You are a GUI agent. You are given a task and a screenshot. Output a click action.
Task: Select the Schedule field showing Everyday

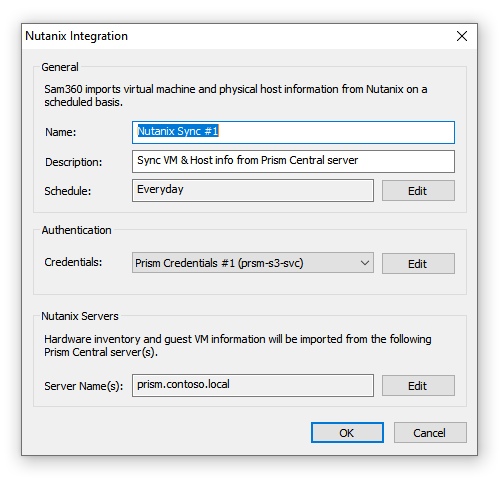coord(253,190)
